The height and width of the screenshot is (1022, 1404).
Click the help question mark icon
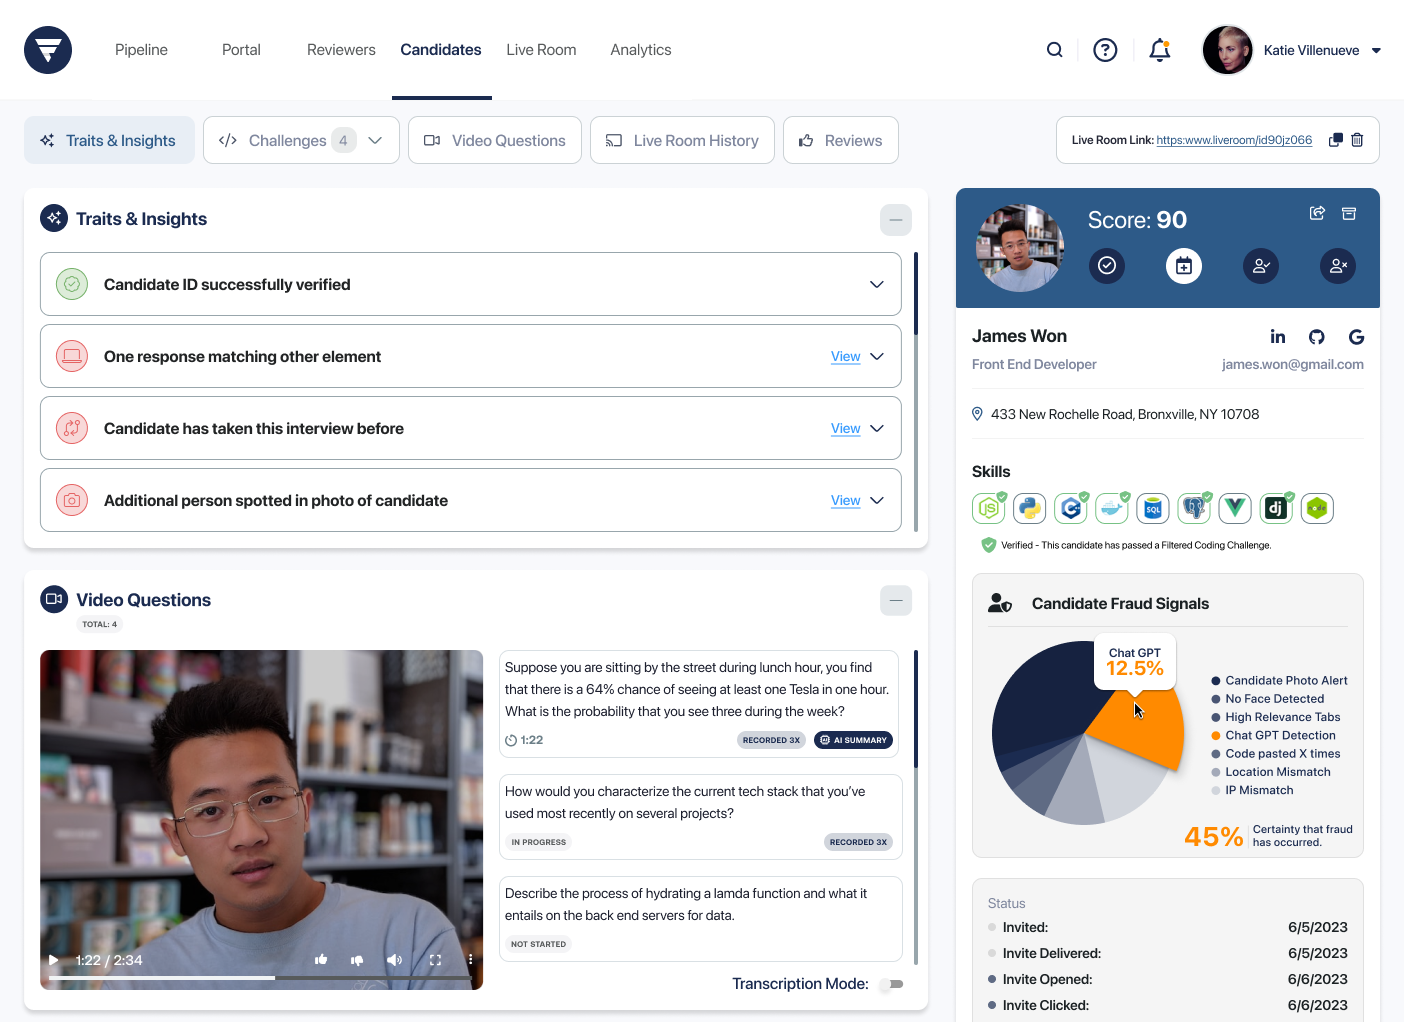pos(1105,50)
